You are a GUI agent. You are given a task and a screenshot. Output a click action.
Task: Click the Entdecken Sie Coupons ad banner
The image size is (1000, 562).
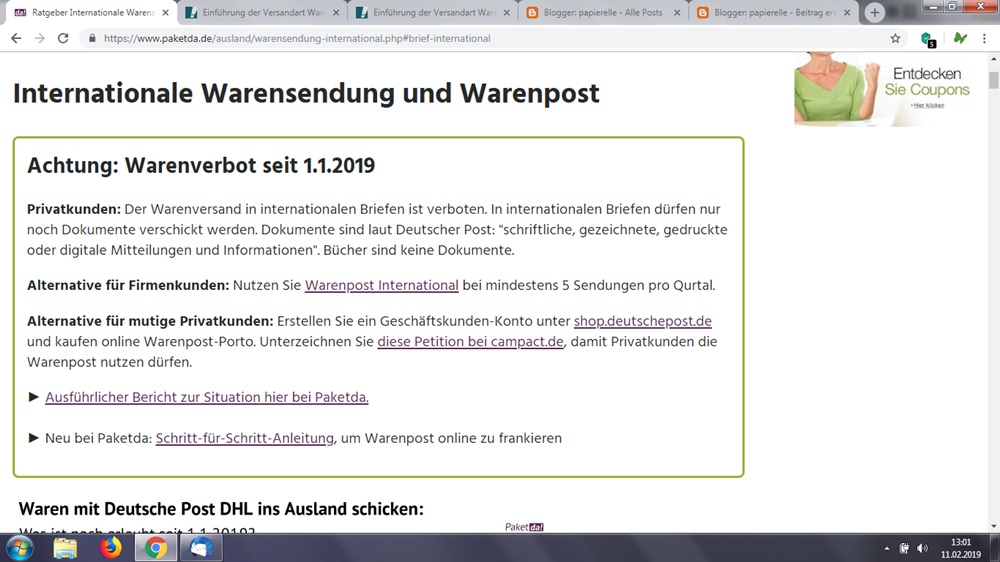pos(884,89)
